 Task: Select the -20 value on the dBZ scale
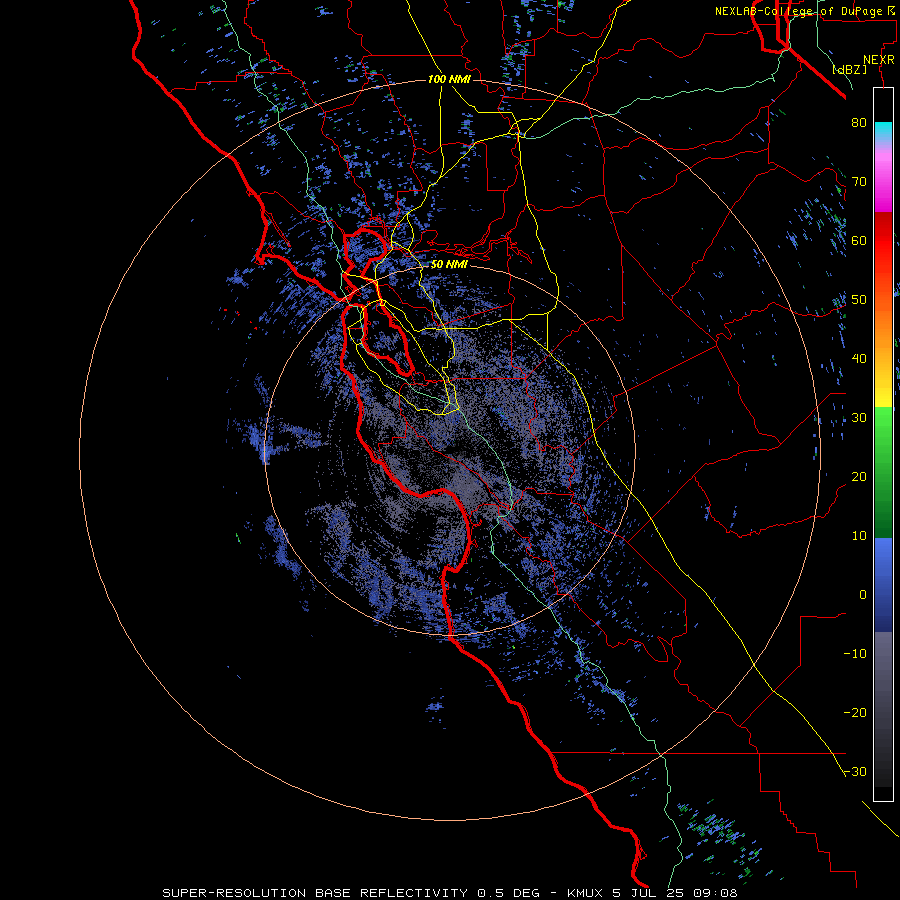click(855, 713)
